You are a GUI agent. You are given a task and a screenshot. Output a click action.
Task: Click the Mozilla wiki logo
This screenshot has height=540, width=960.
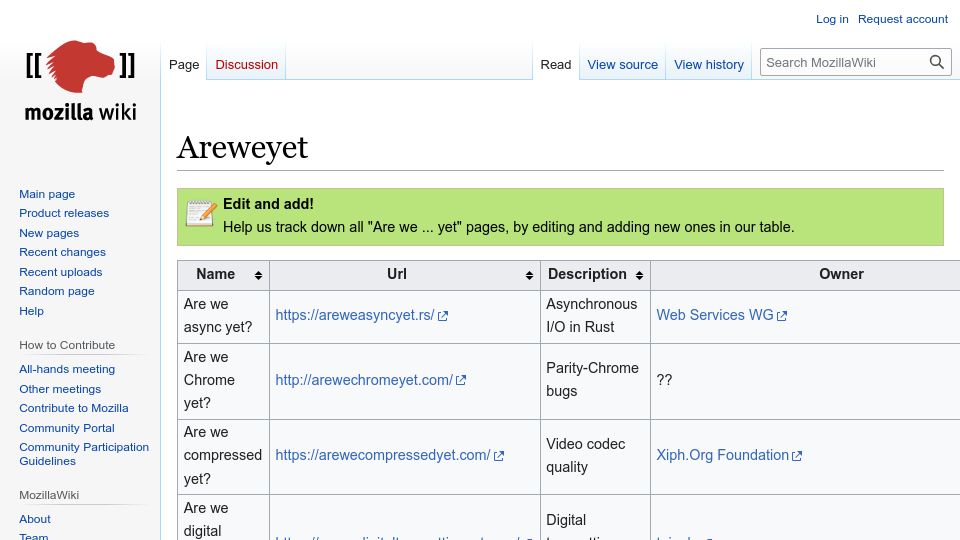pyautogui.click(x=80, y=81)
